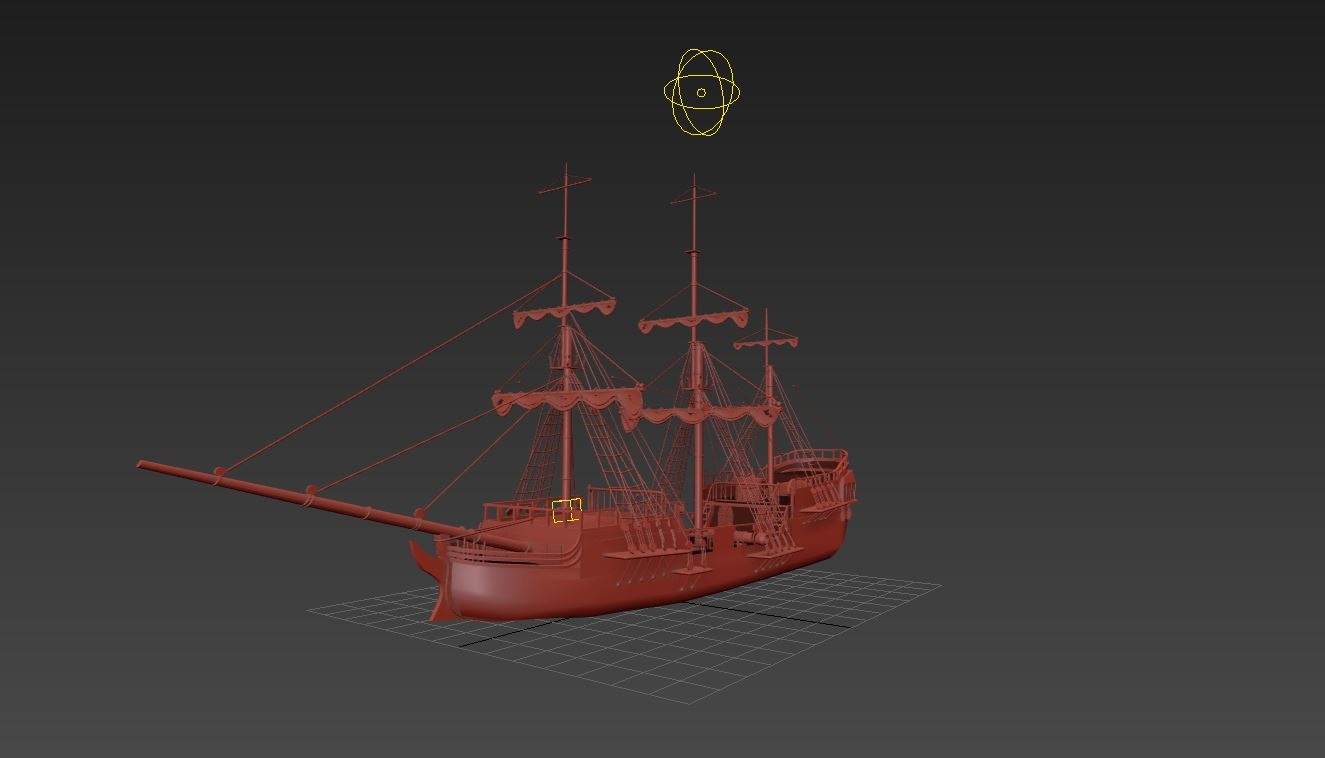Click the home grid's far right corner
This screenshot has height=758, width=1325.
pyautogui.click(x=939, y=585)
